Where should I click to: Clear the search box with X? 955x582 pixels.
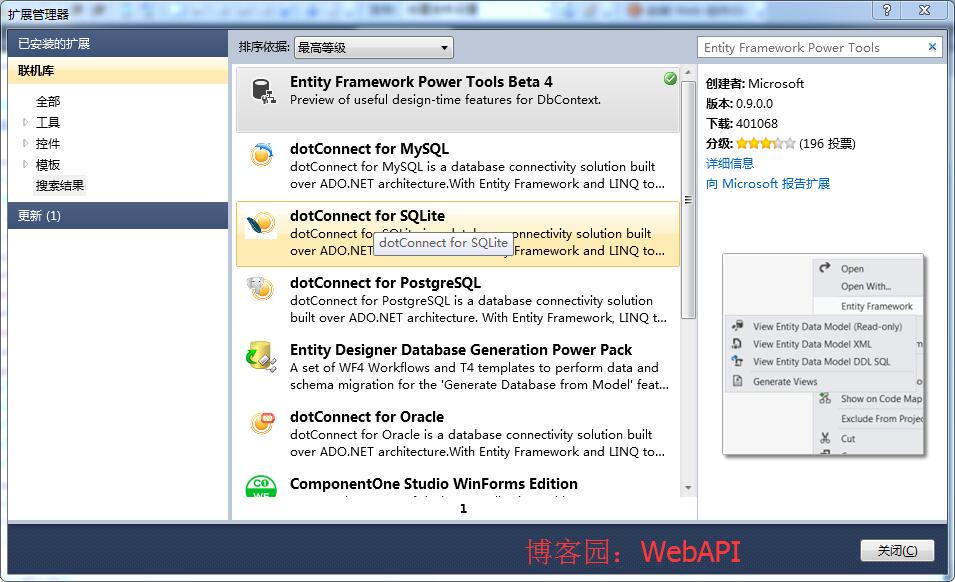point(932,47)
